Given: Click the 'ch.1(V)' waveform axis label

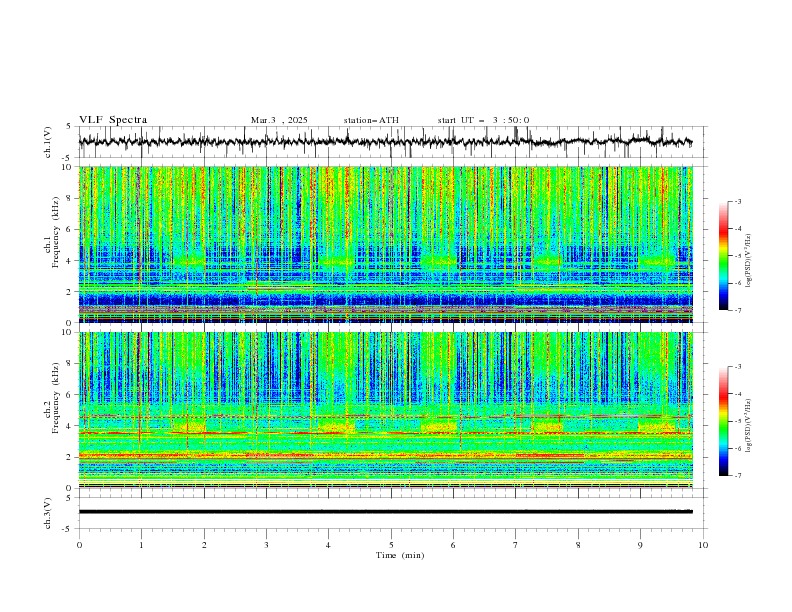Looking at the screenshot, I should 48,142.
